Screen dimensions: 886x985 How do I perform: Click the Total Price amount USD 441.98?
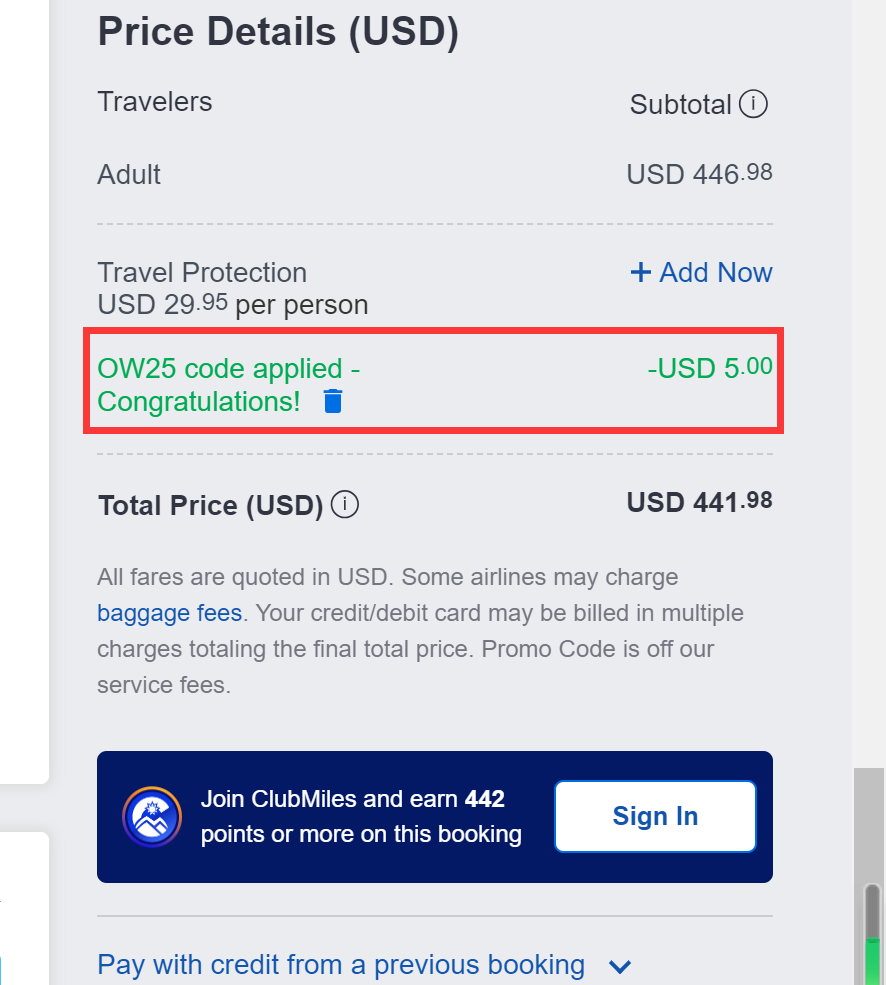[x=699, y=501]
